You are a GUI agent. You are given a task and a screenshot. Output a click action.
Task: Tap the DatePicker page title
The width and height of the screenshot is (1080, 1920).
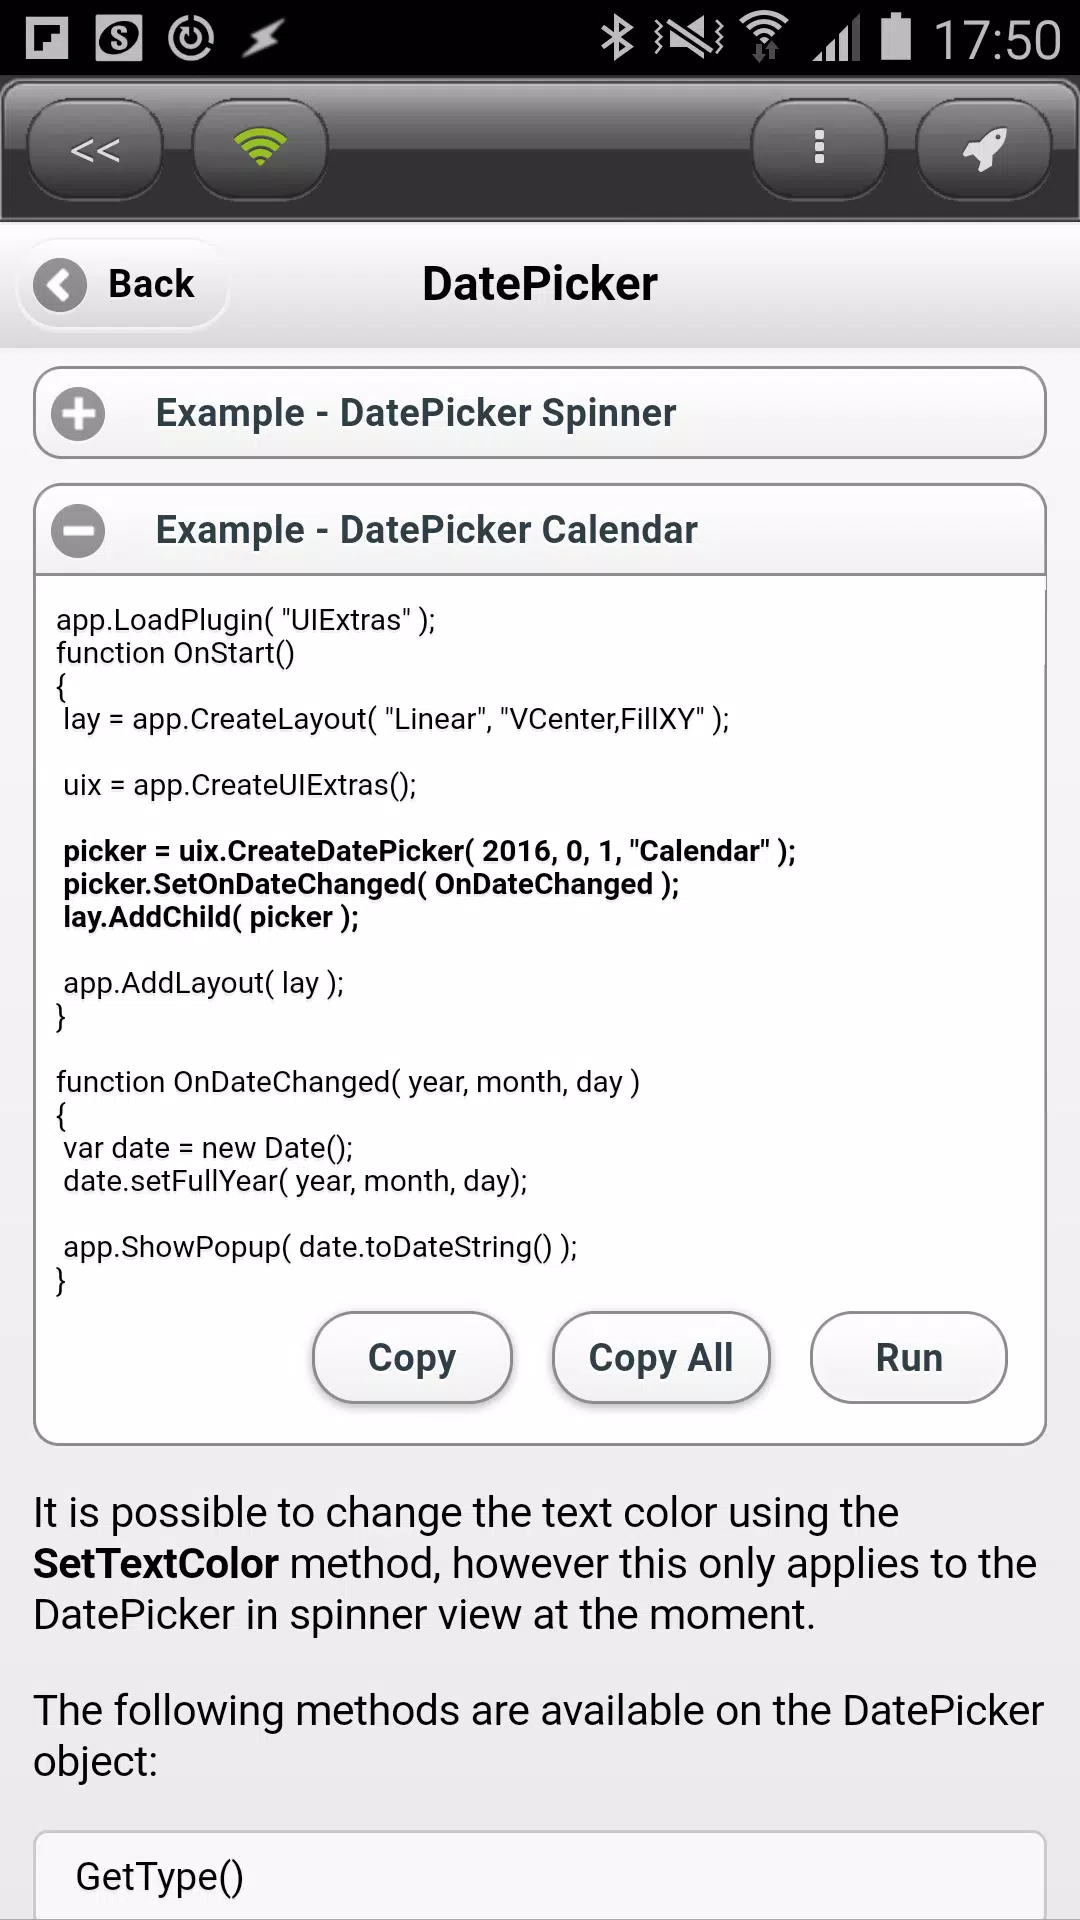tap(540, 284)
